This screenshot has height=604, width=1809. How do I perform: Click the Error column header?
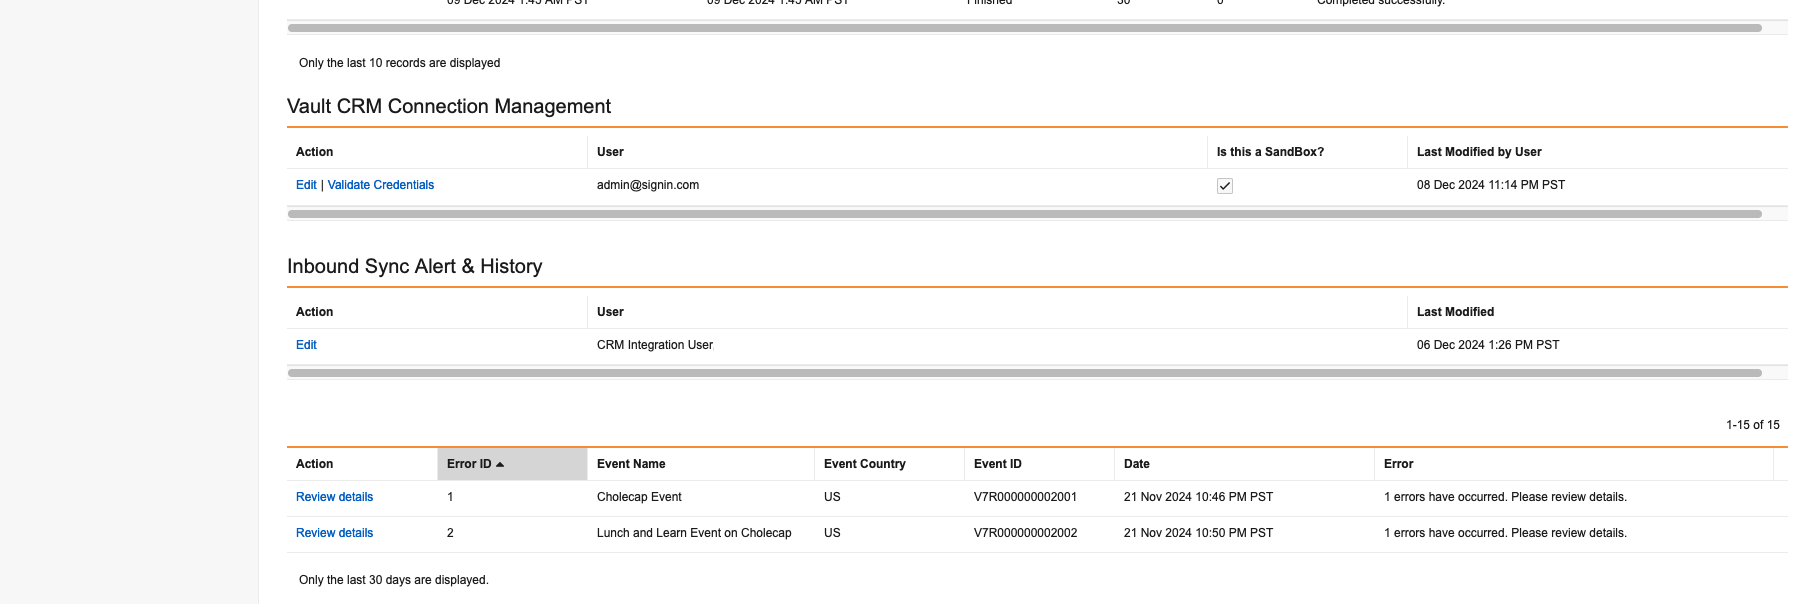tap(1398, 464)
